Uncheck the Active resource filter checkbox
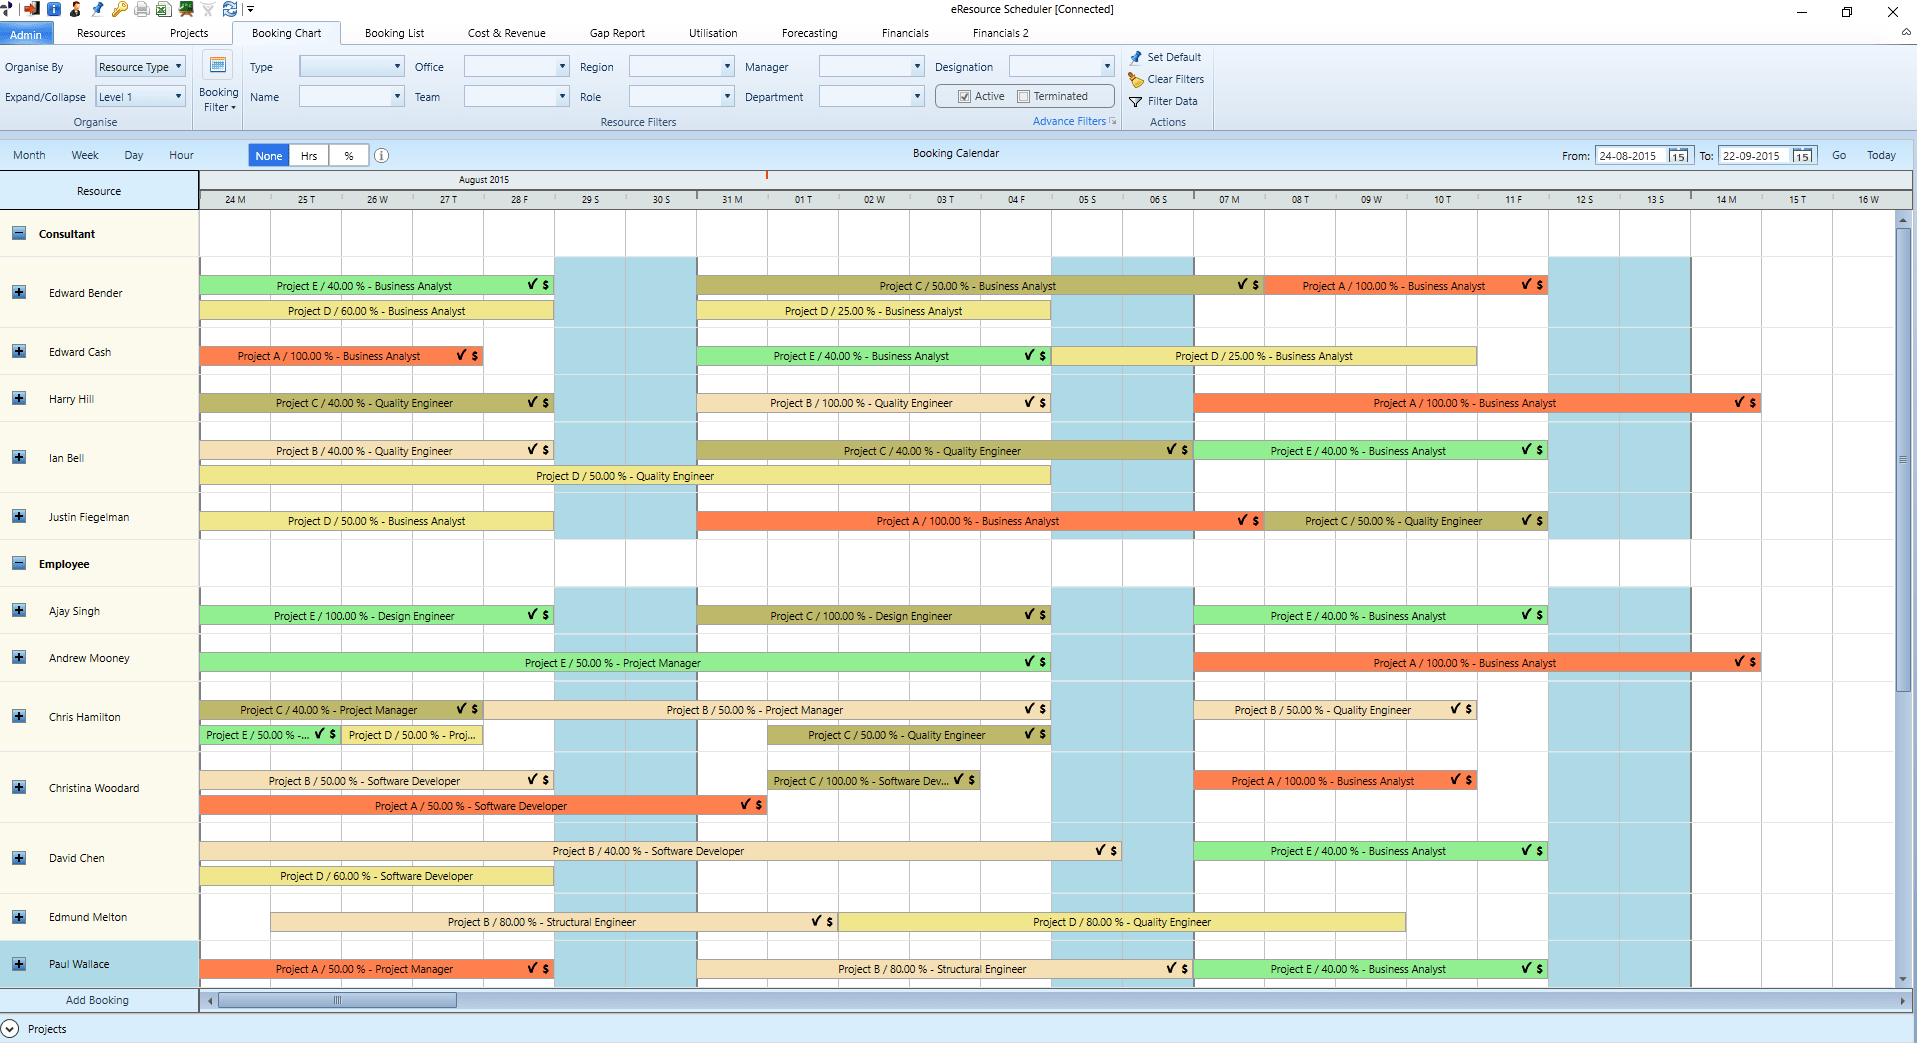Viewport: 1917px width, 1043px height. [x=964, y=96]
